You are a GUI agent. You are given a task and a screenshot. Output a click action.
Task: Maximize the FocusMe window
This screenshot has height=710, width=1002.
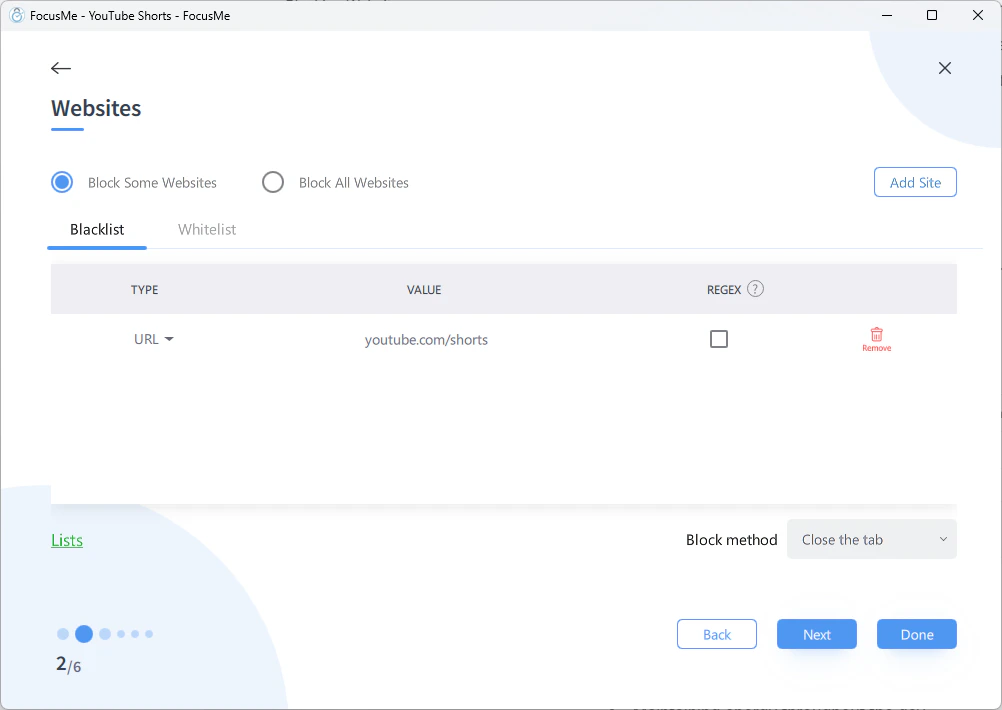(932, 15)
